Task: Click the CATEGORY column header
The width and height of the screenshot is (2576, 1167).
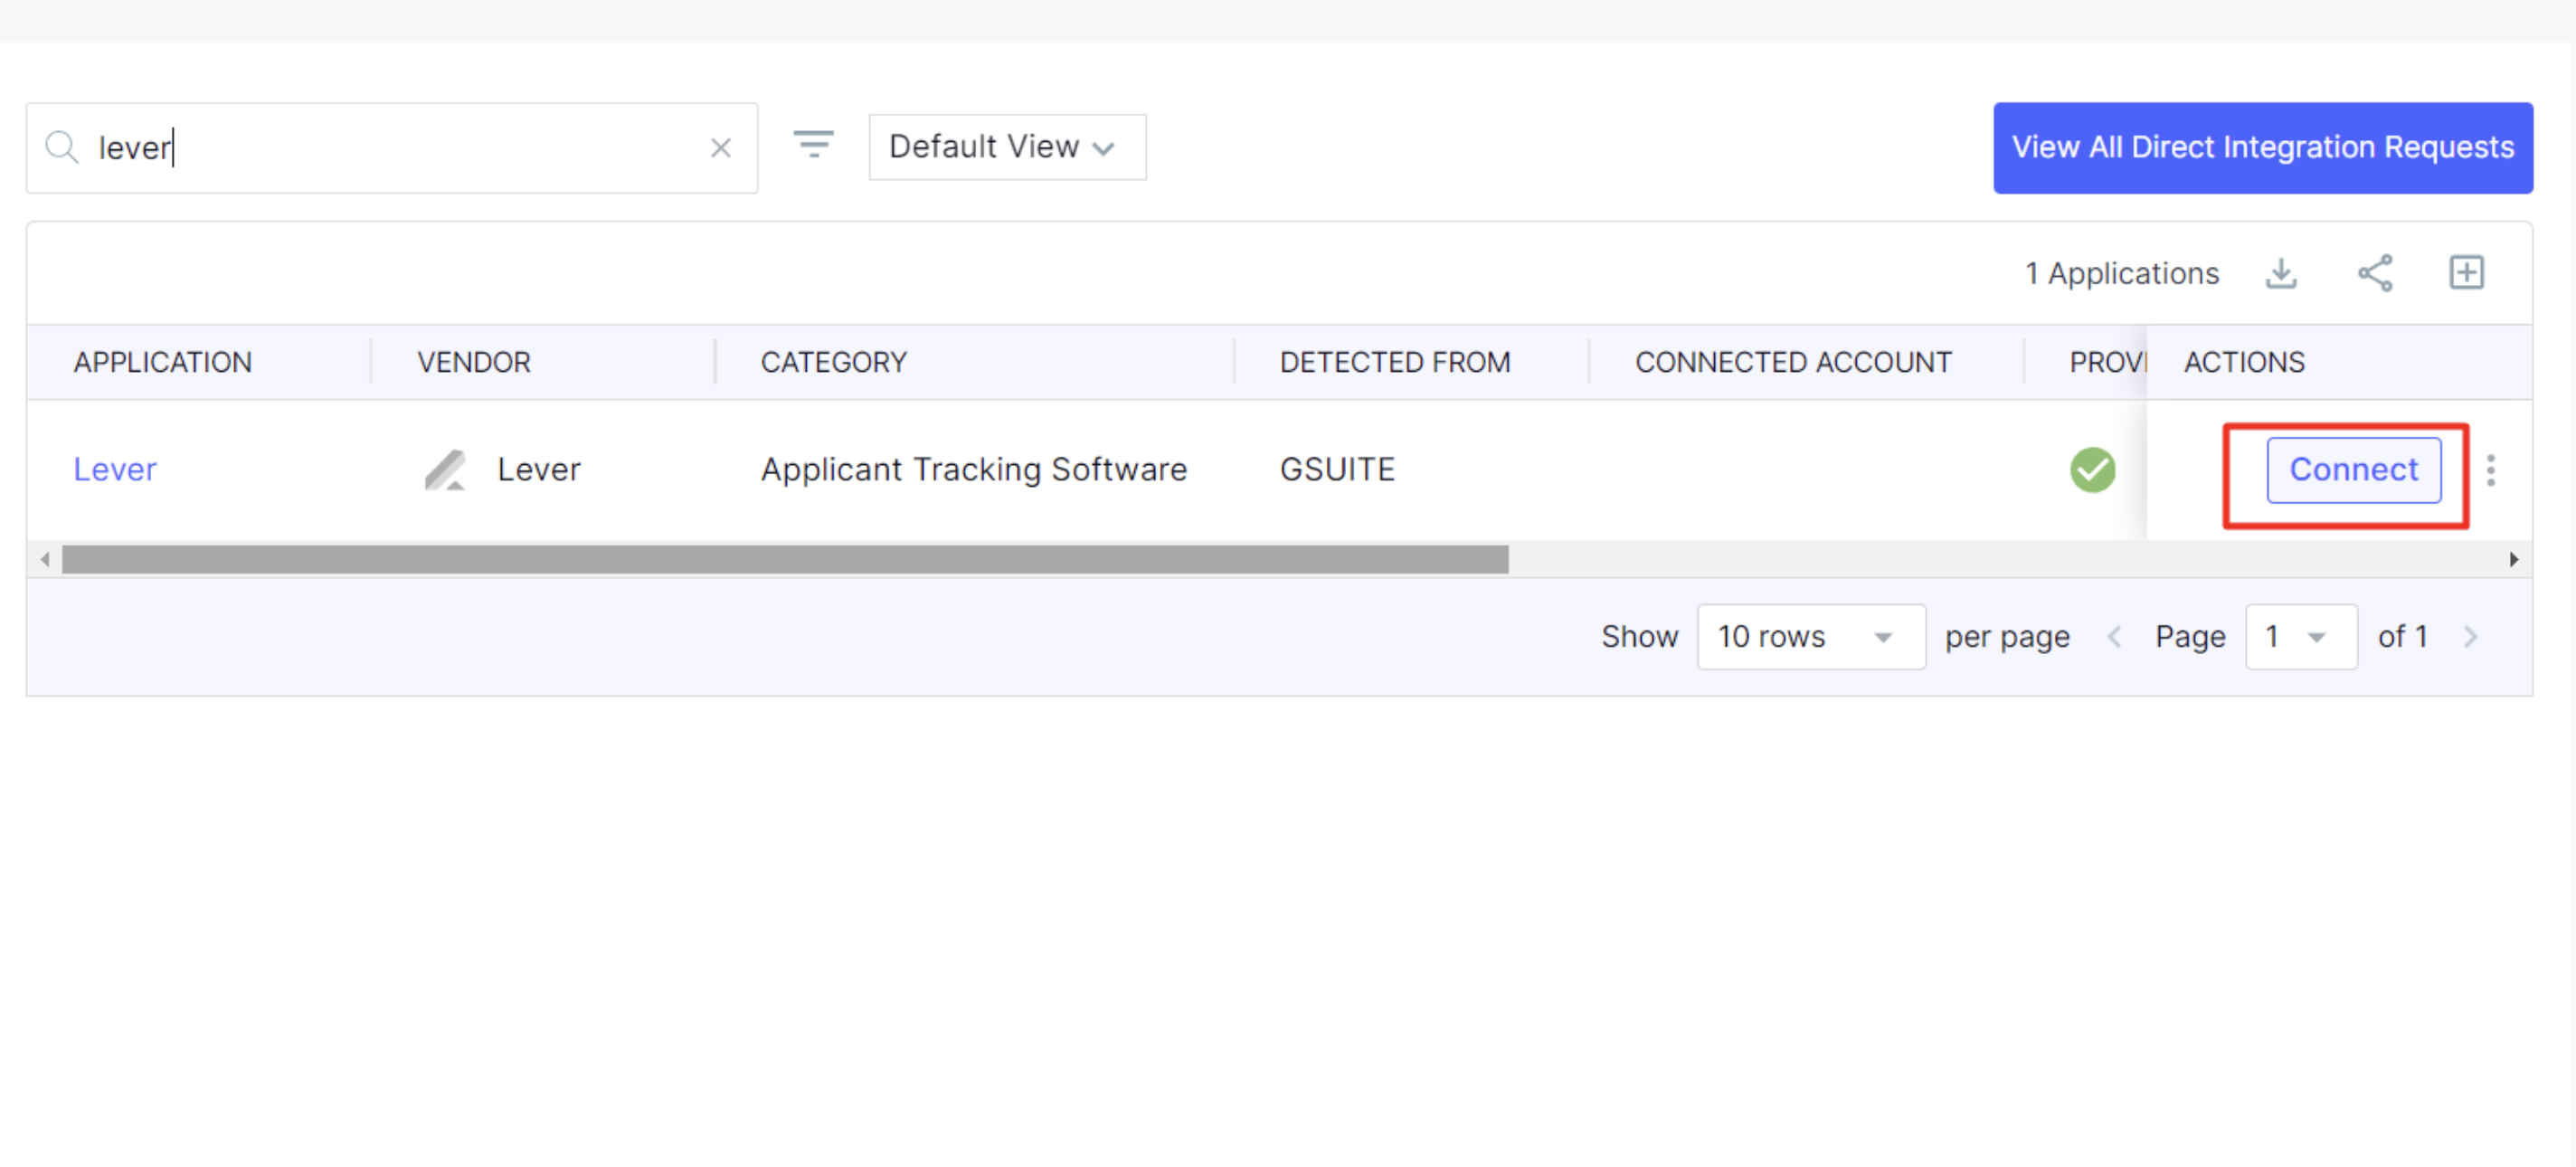Action: pyautogui.click(x=833, y=362)
